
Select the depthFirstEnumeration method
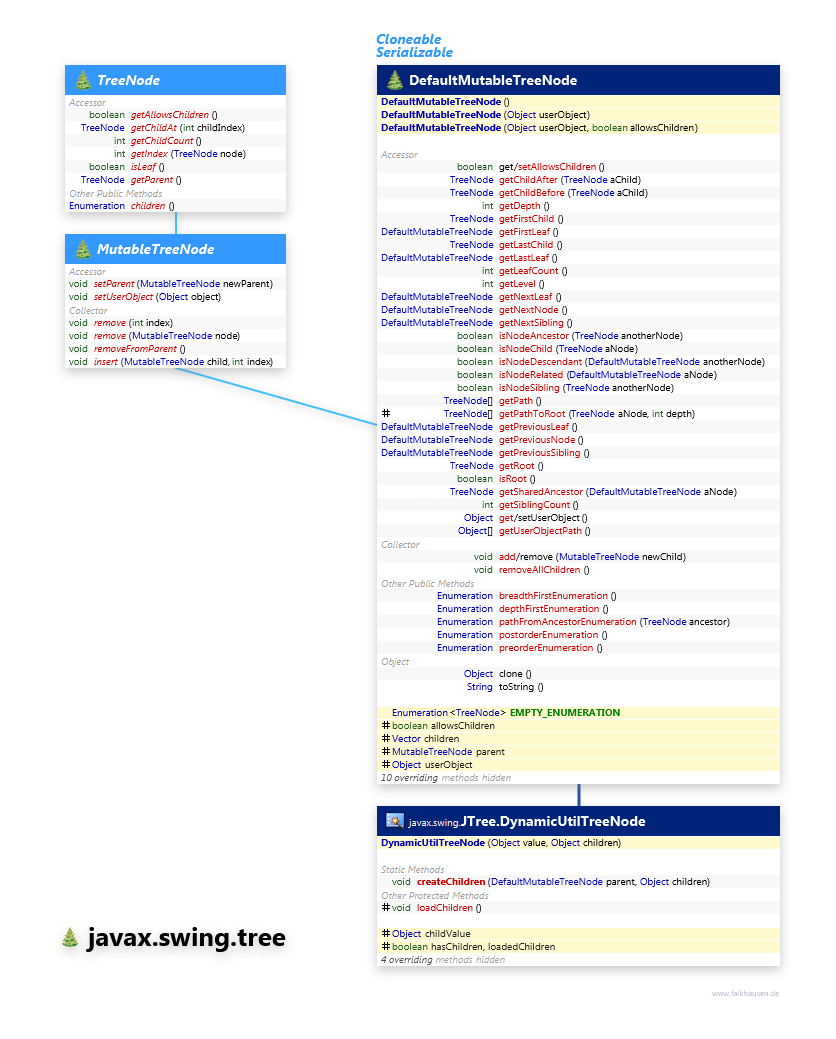click(x=549, y=609)
